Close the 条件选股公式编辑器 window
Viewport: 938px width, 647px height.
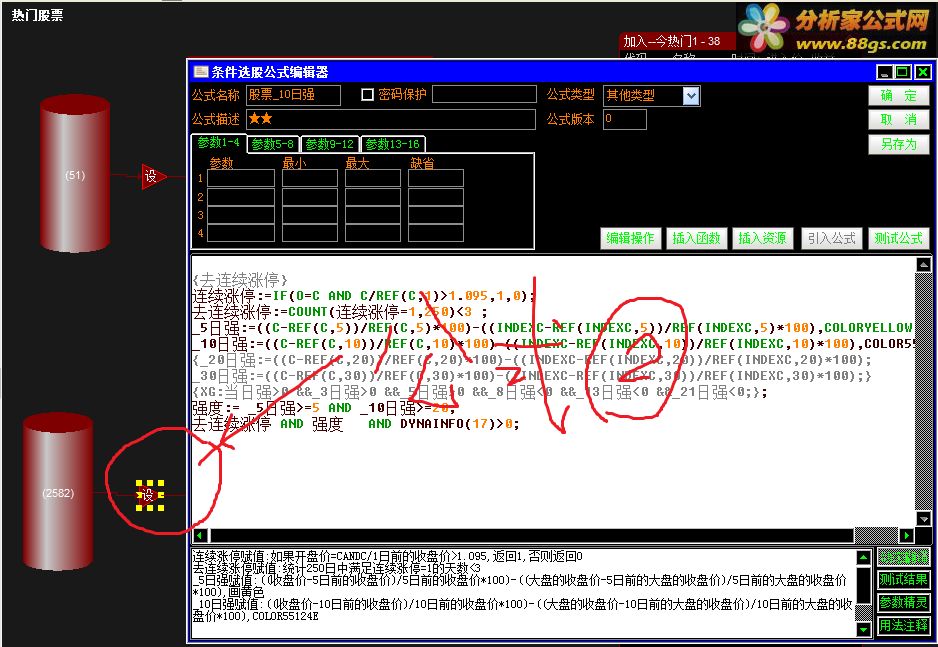tap(923, 72)
